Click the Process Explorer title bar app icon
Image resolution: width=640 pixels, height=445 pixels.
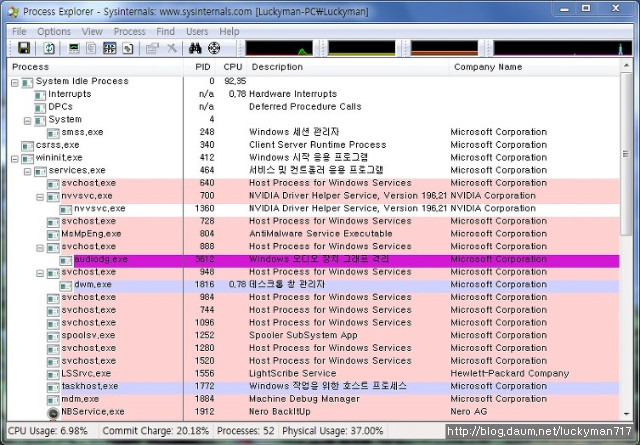point(13,11)
